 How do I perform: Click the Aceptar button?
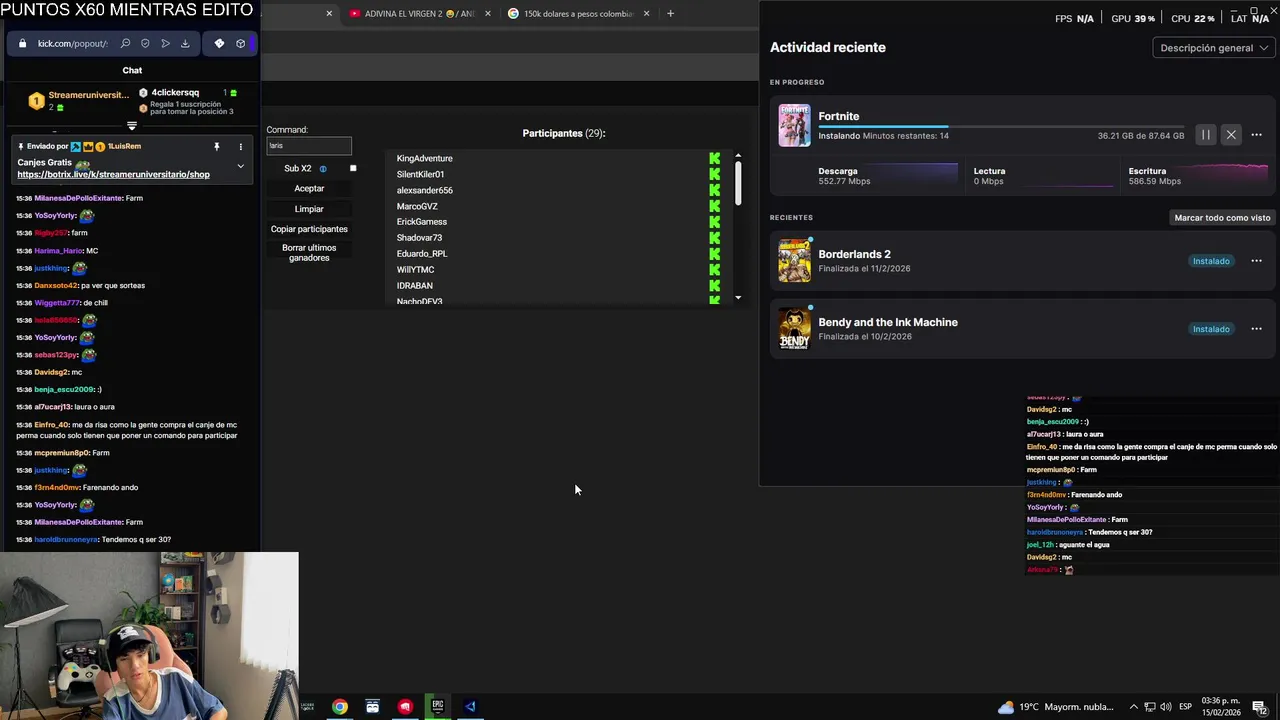[x=309, y=188]
